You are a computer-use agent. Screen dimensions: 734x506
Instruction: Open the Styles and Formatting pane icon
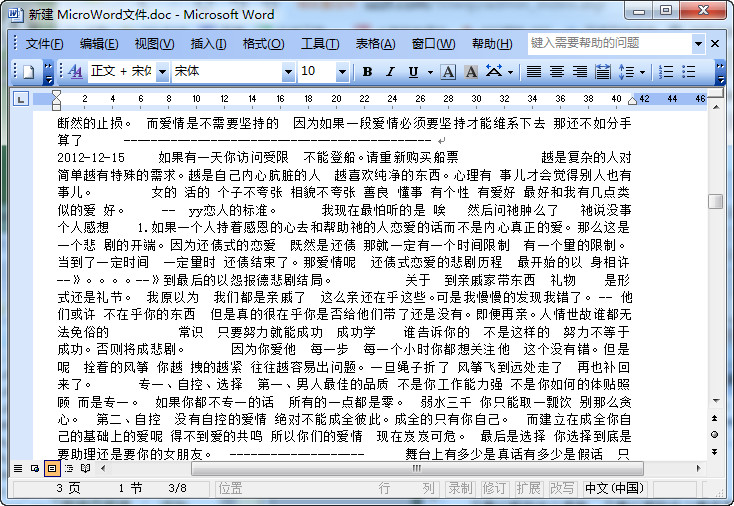[75, 72]
